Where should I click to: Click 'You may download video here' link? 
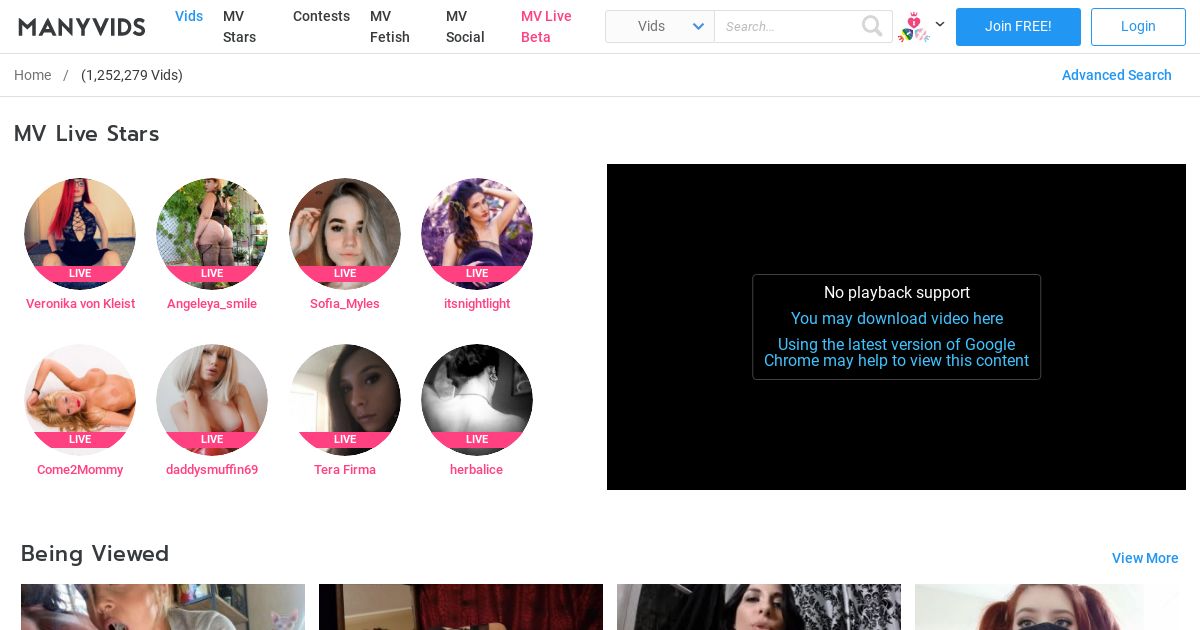[x=897, y=318]
